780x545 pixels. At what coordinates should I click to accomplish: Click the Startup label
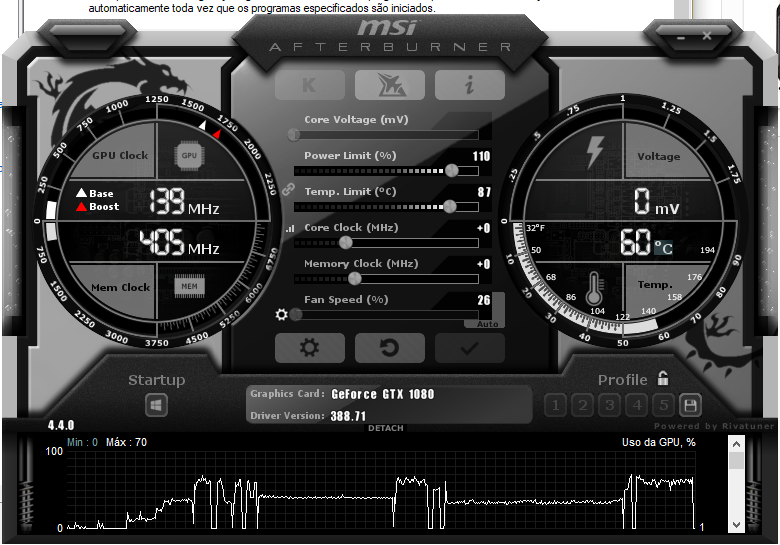pos(157,380)
